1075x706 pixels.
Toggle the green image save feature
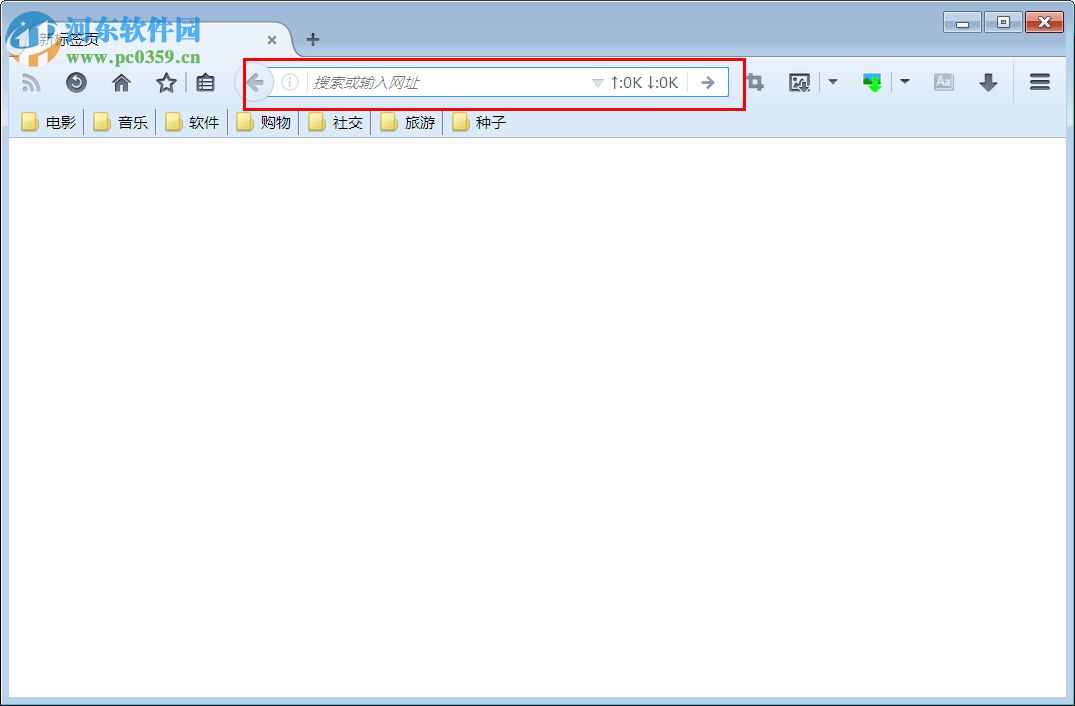pos(871,82)
